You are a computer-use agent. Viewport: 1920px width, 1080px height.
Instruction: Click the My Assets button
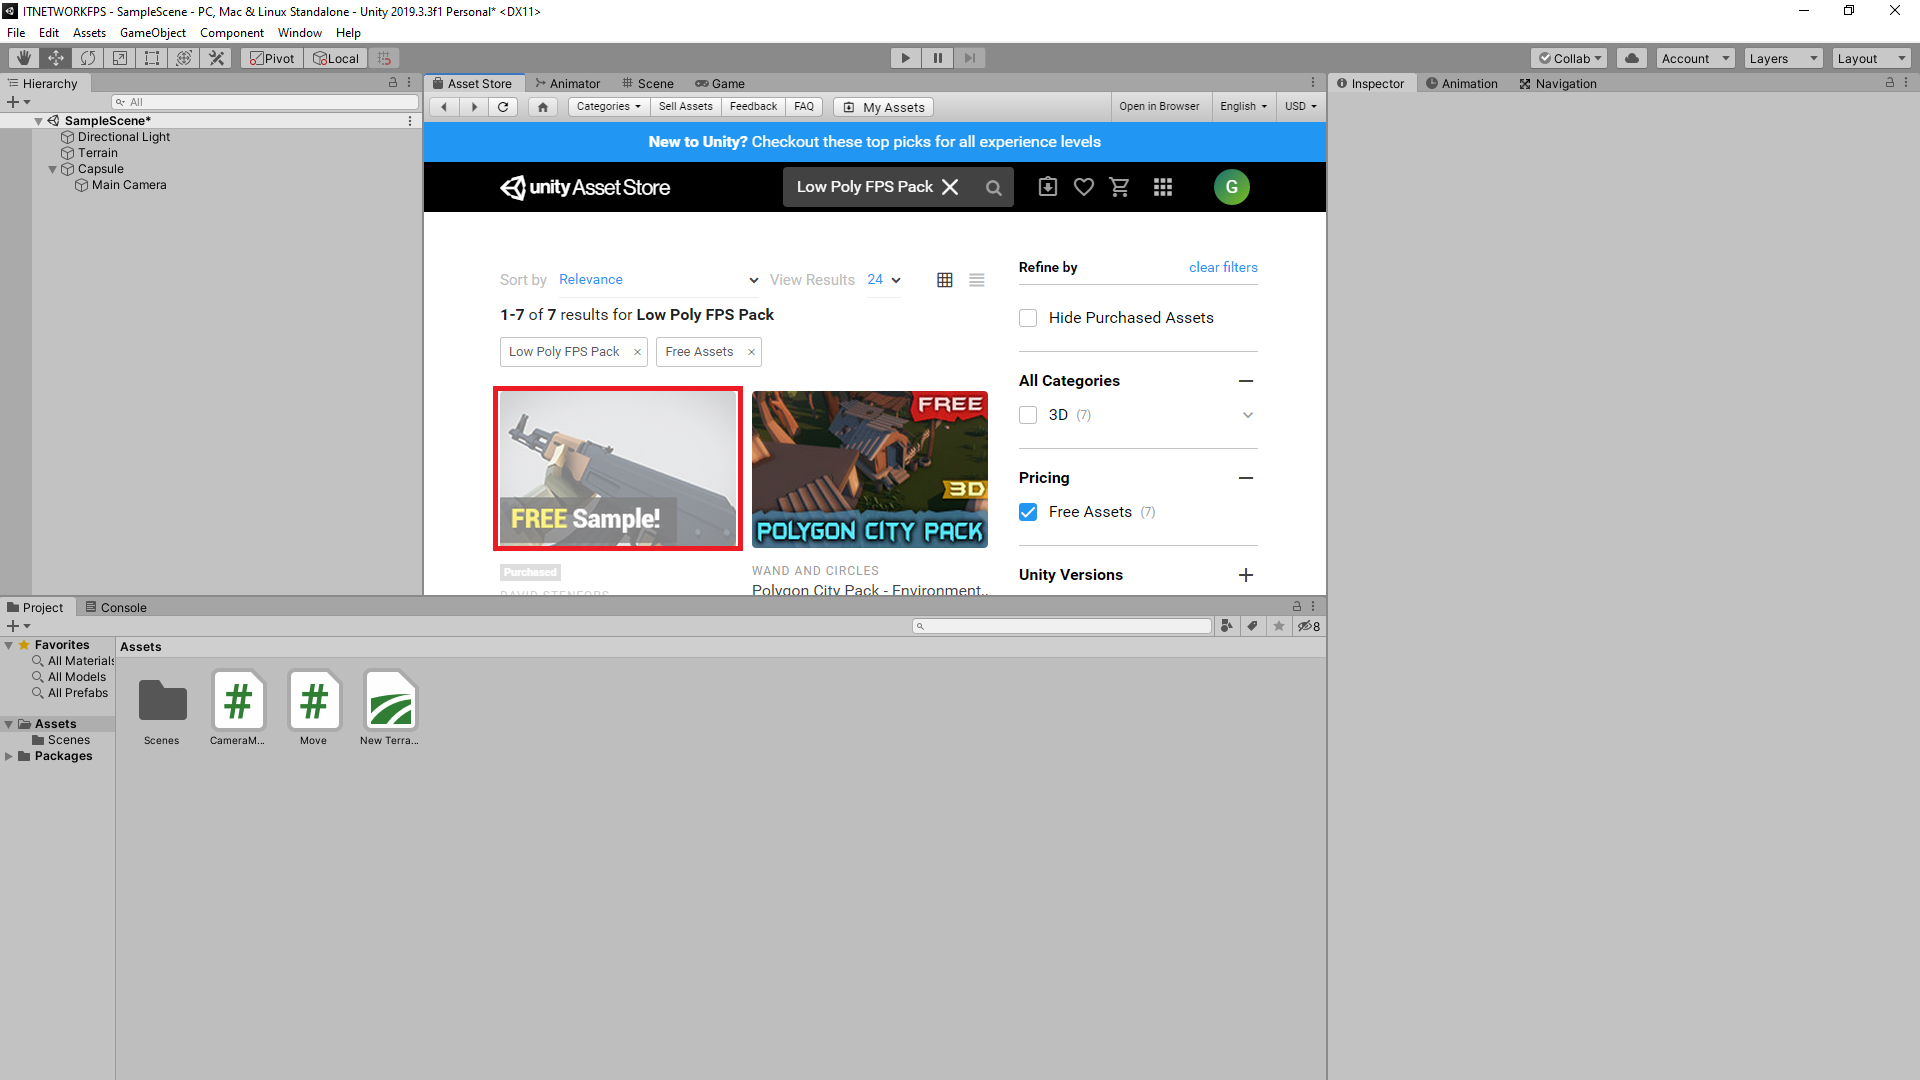point(883,106)
